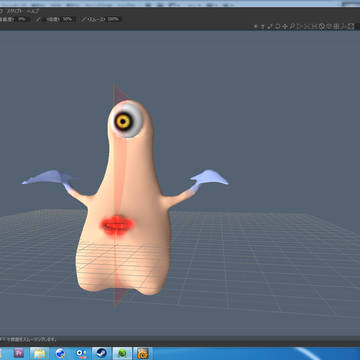Click the circular Q-shaped icon in viewport toolbar

322,27
